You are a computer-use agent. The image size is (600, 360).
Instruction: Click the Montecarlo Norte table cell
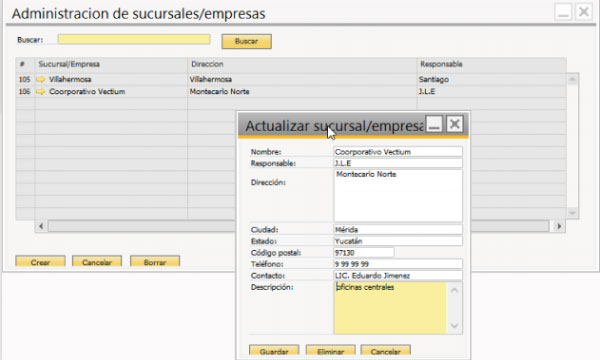coord(219,92)
